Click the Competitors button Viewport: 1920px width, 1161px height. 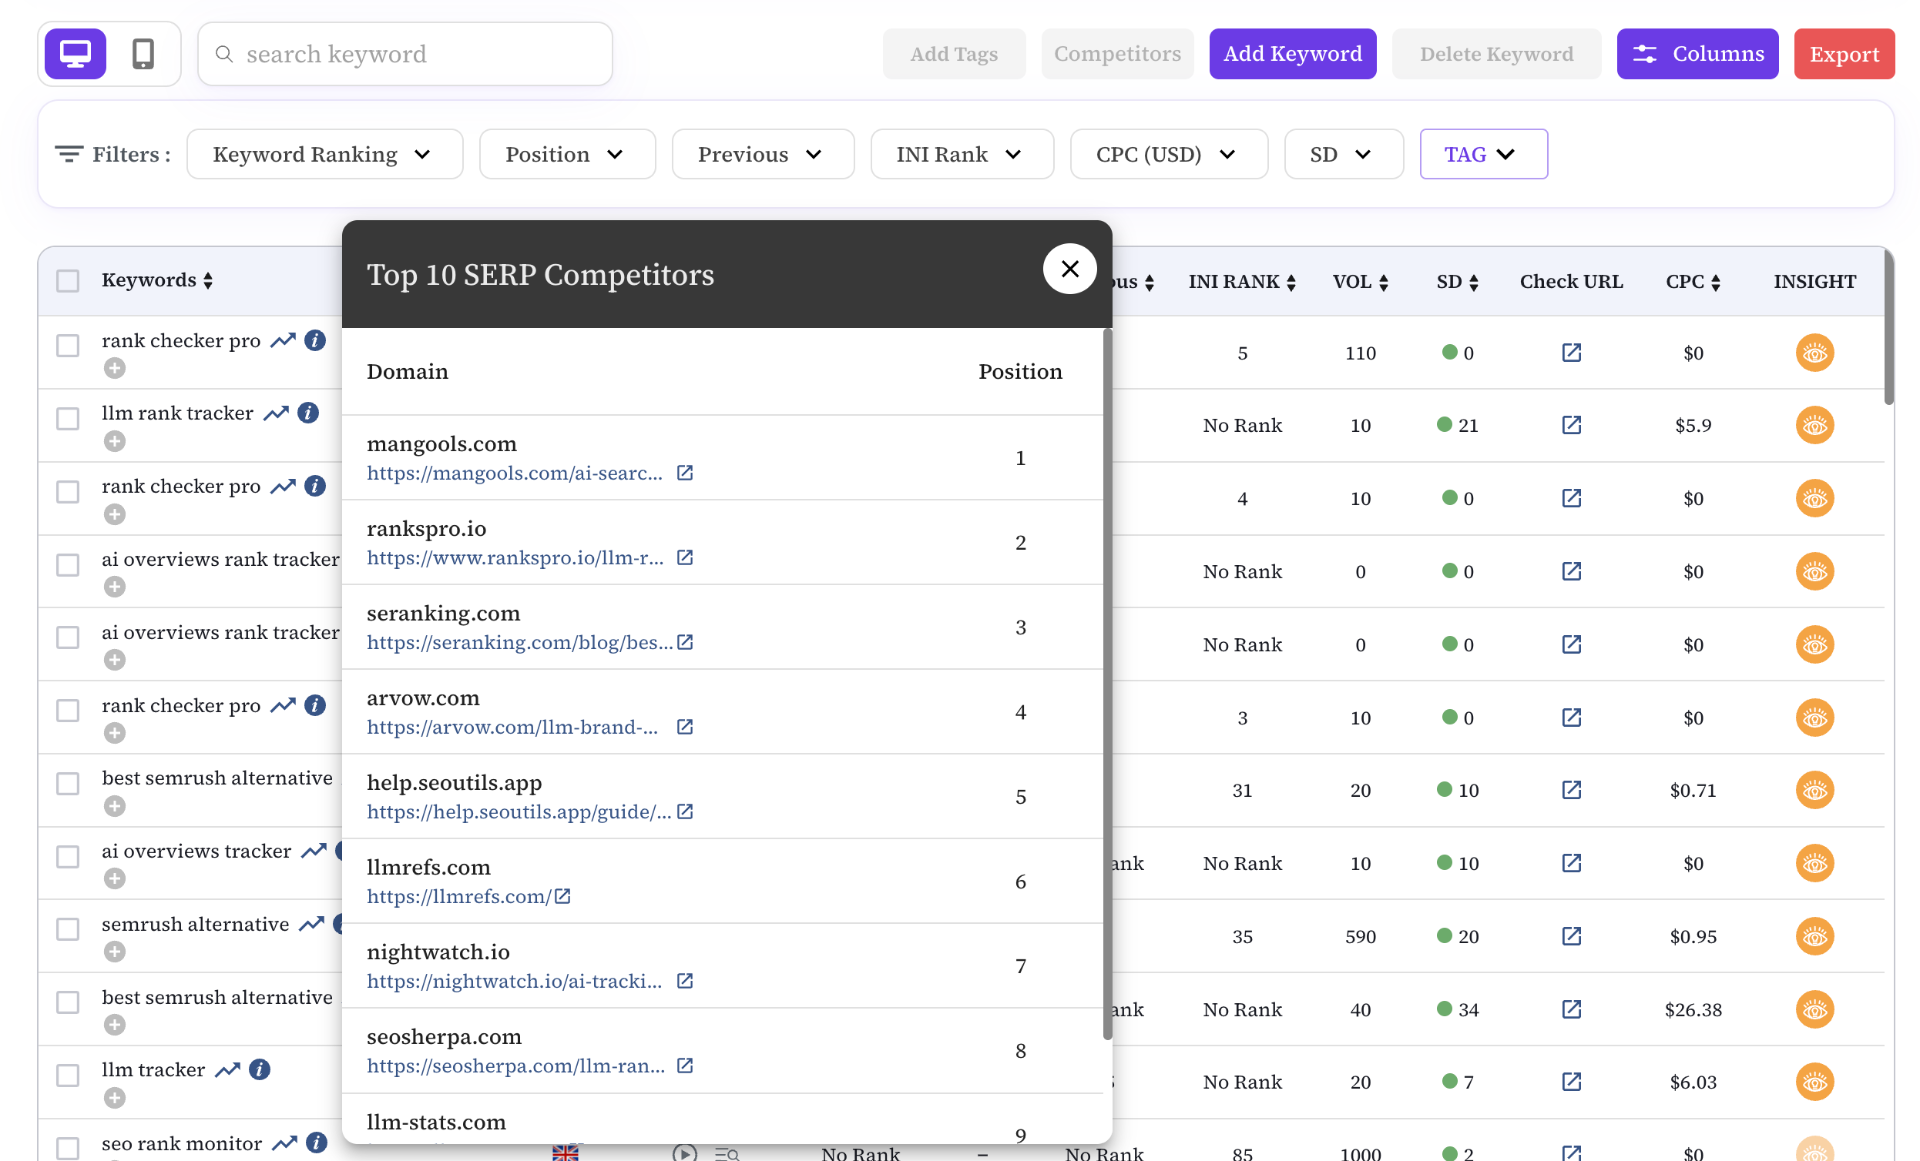coord(1117,54)
